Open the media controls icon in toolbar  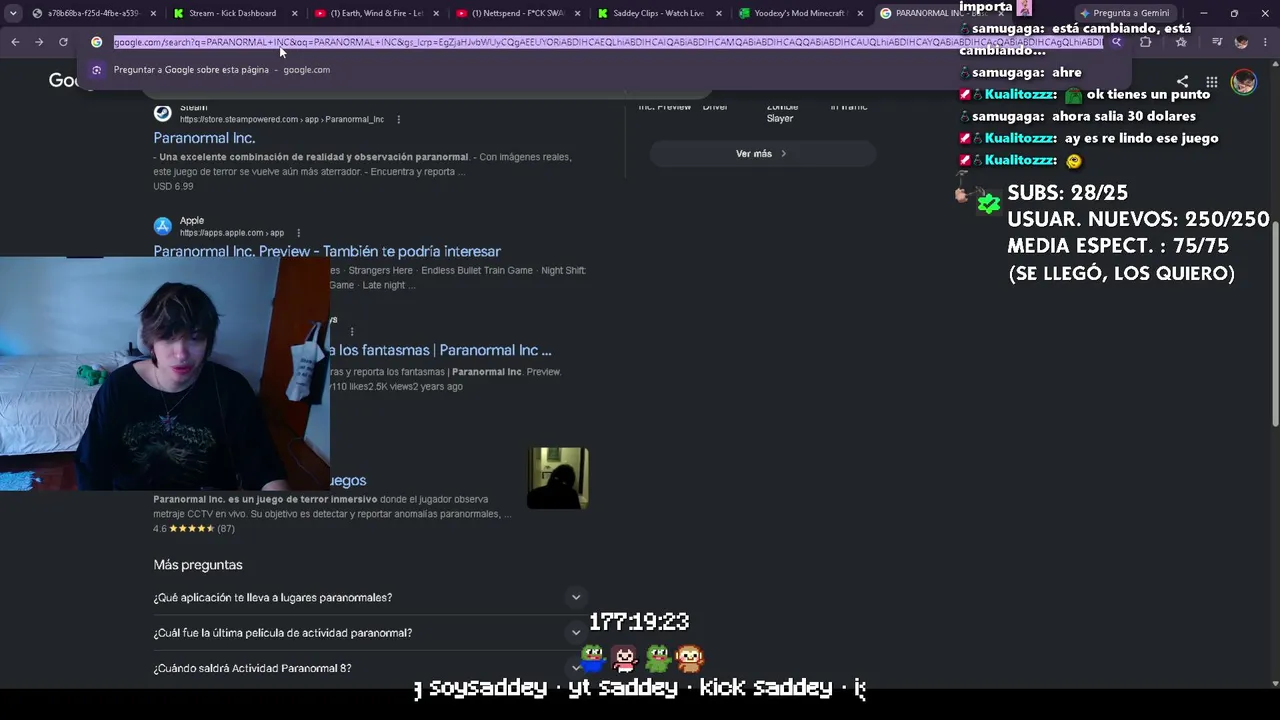coord(1216,42)
